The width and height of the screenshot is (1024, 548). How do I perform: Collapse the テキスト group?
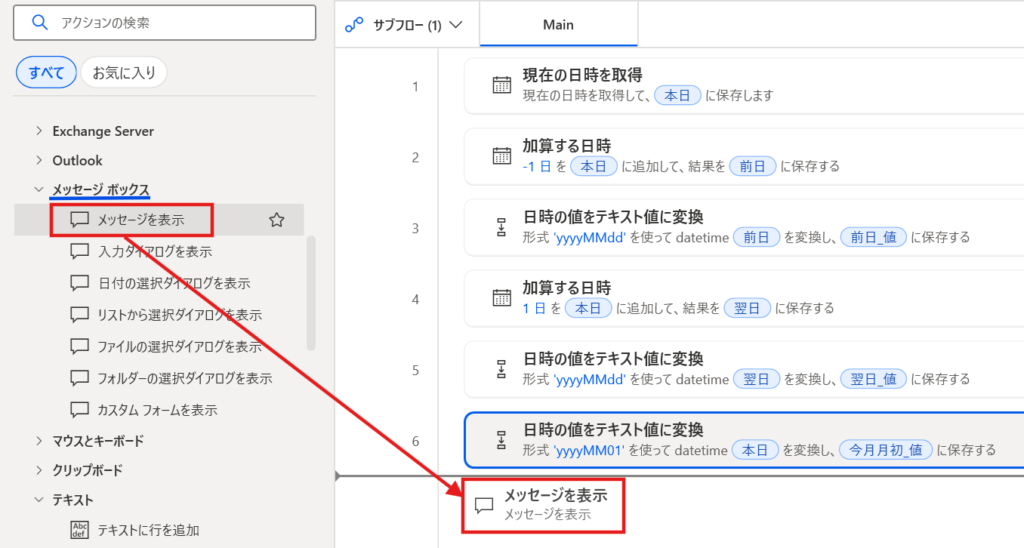39,500
